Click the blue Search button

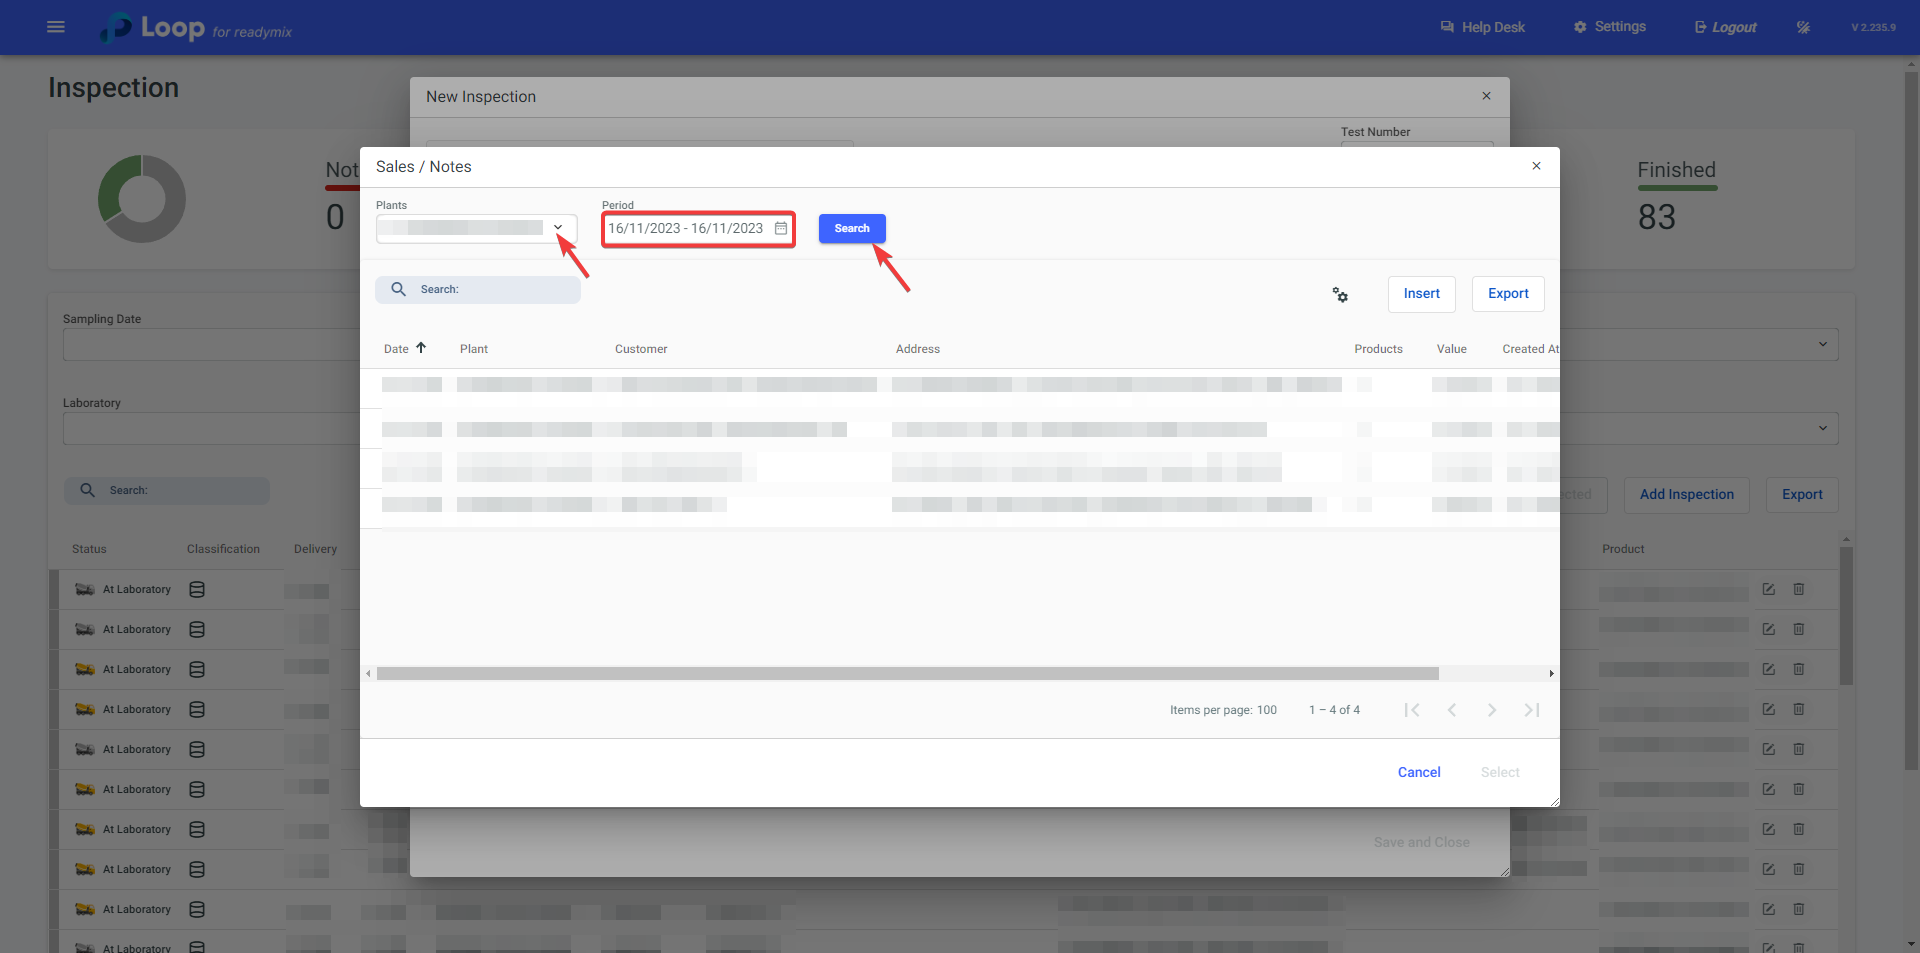coord(851,229)
